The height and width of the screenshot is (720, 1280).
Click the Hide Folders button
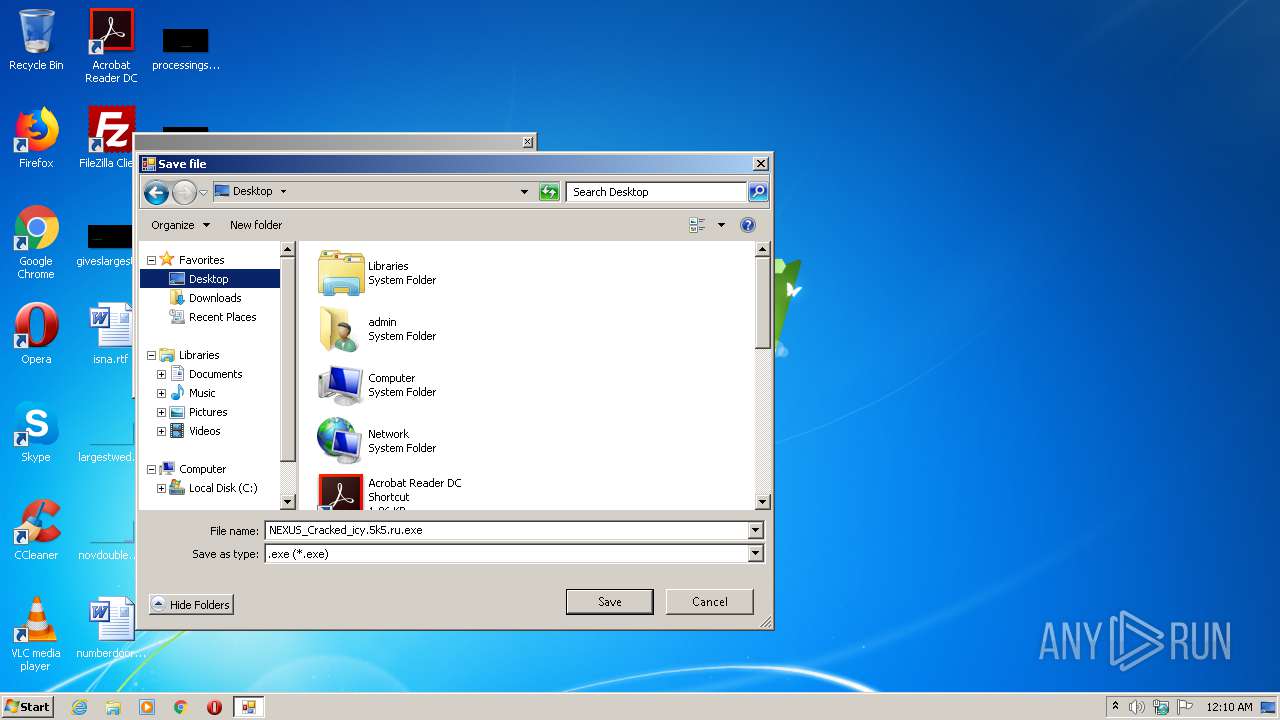point(191,605)
